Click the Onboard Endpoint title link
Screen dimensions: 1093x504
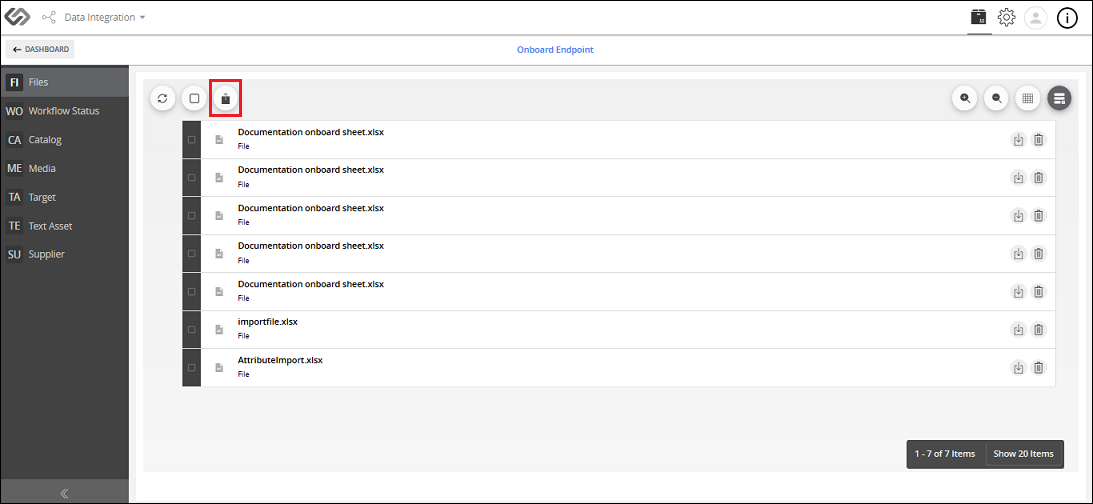pyautogui.click(x=555, y=49)
